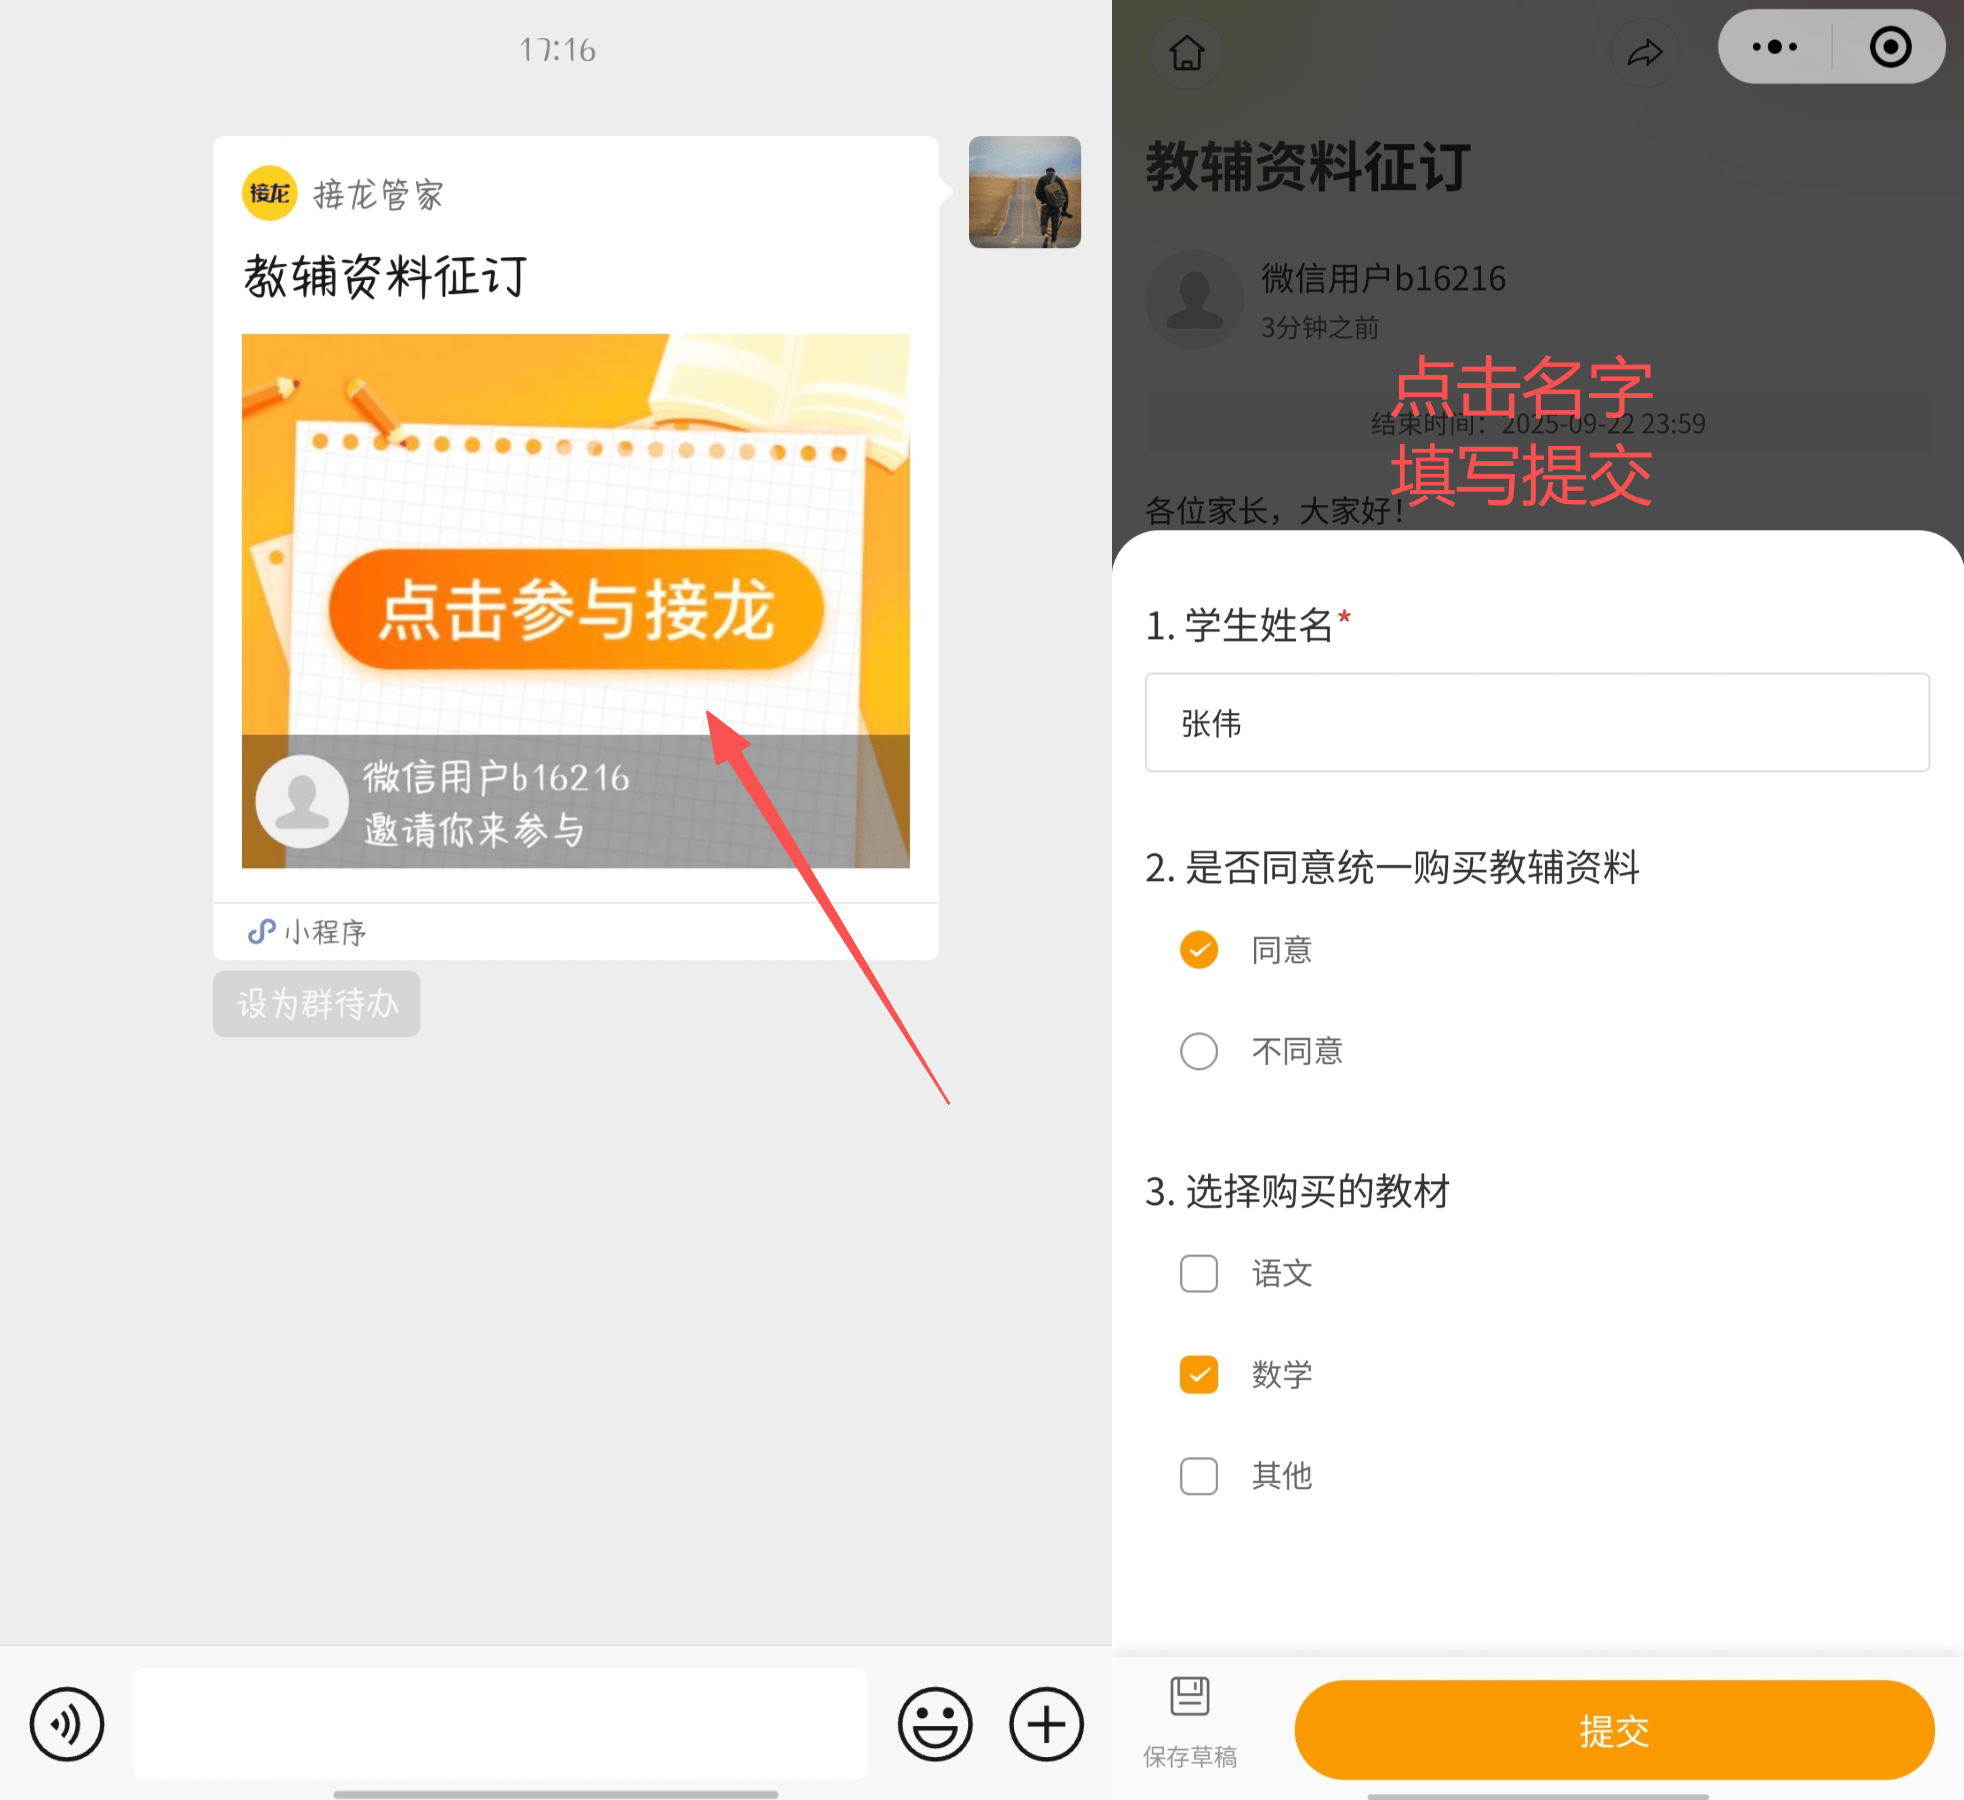
Task: Open the three-dot more menu
Action: (1775, 47)
